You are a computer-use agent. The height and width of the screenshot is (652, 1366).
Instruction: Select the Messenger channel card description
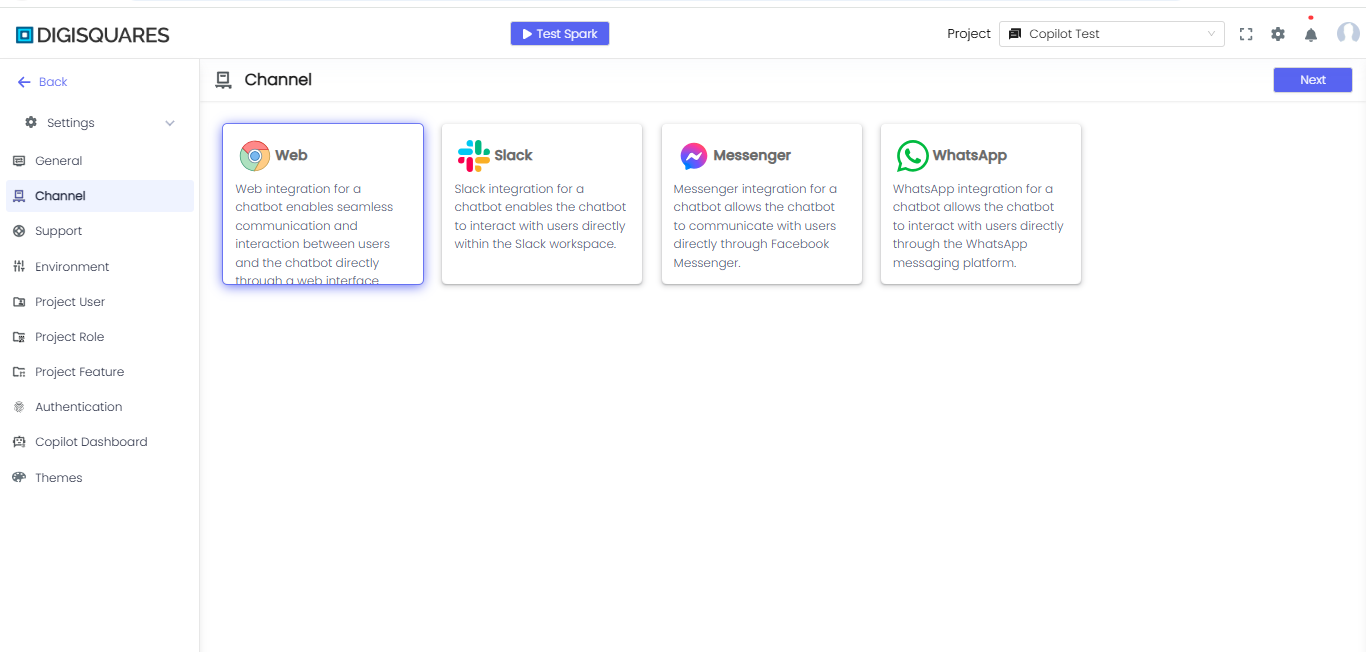756,226
